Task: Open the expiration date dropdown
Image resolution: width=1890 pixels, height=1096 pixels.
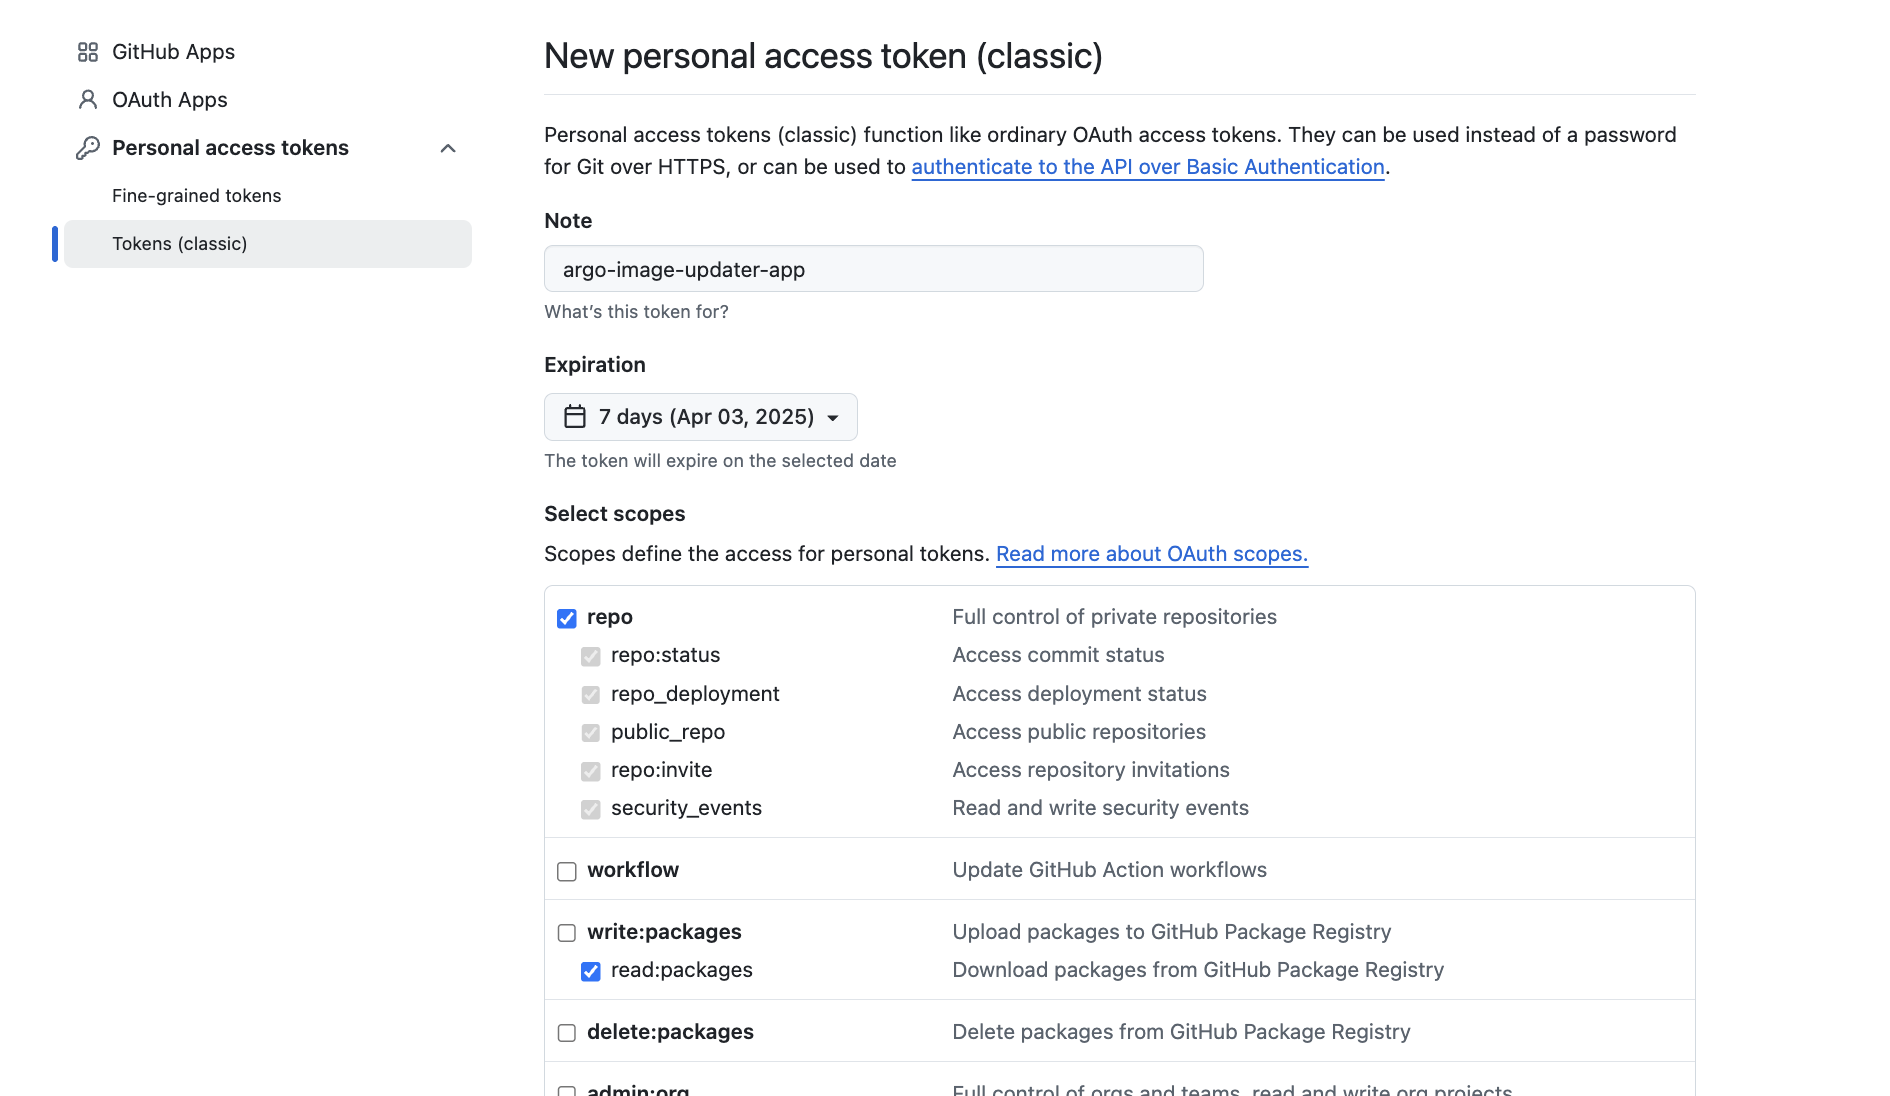Action: pos(700,417)
